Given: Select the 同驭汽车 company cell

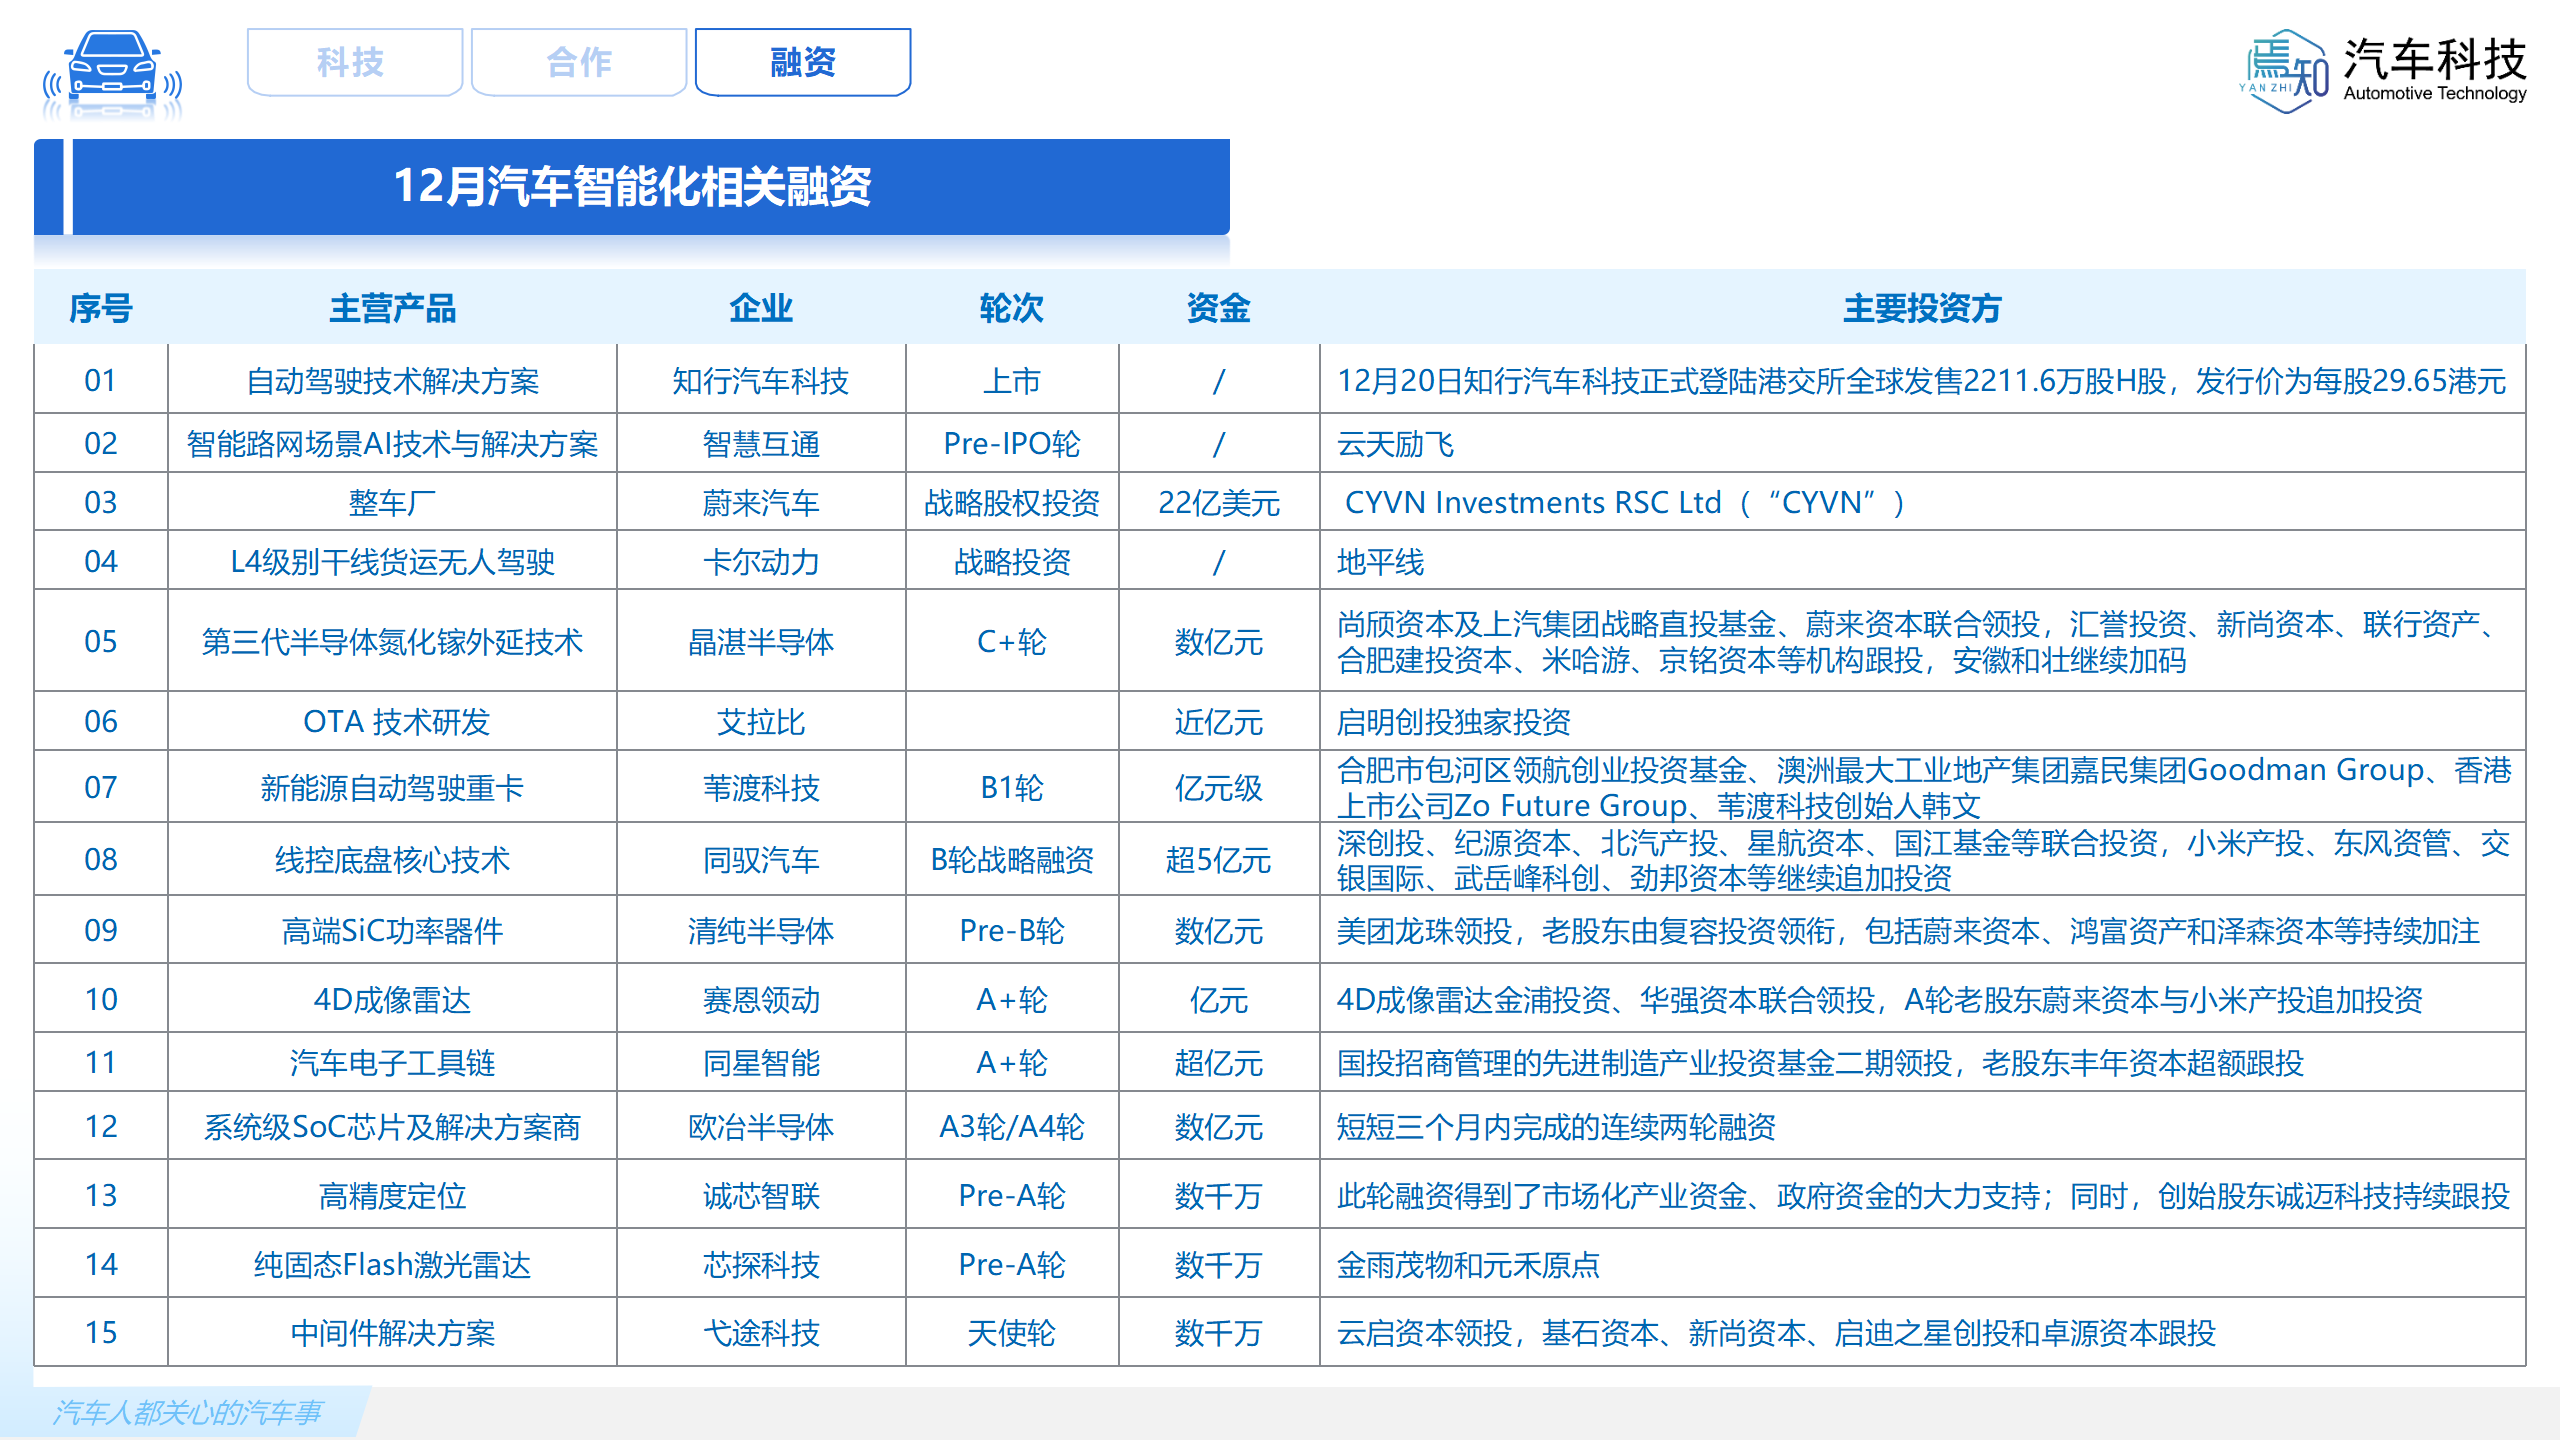Looking at the screenshot, I should pos(761,859).
